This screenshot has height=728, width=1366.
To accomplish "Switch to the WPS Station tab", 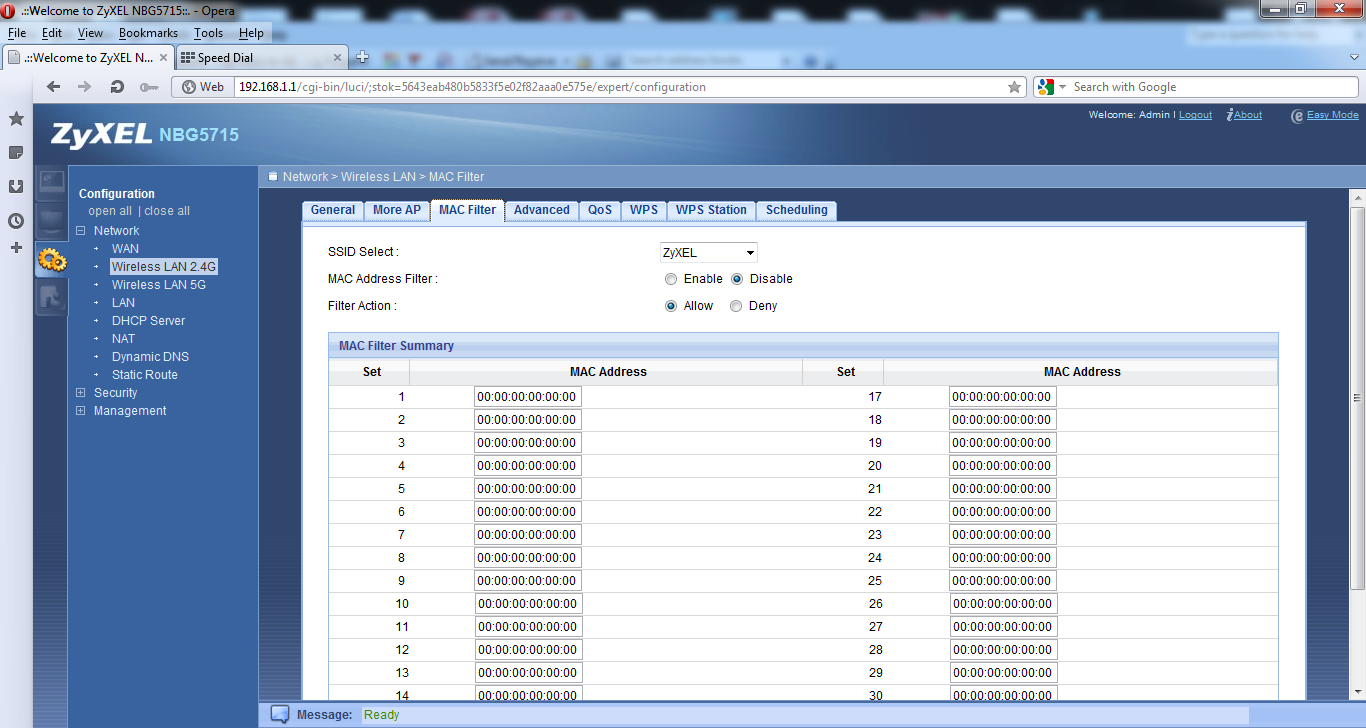I will coord(711,210).
